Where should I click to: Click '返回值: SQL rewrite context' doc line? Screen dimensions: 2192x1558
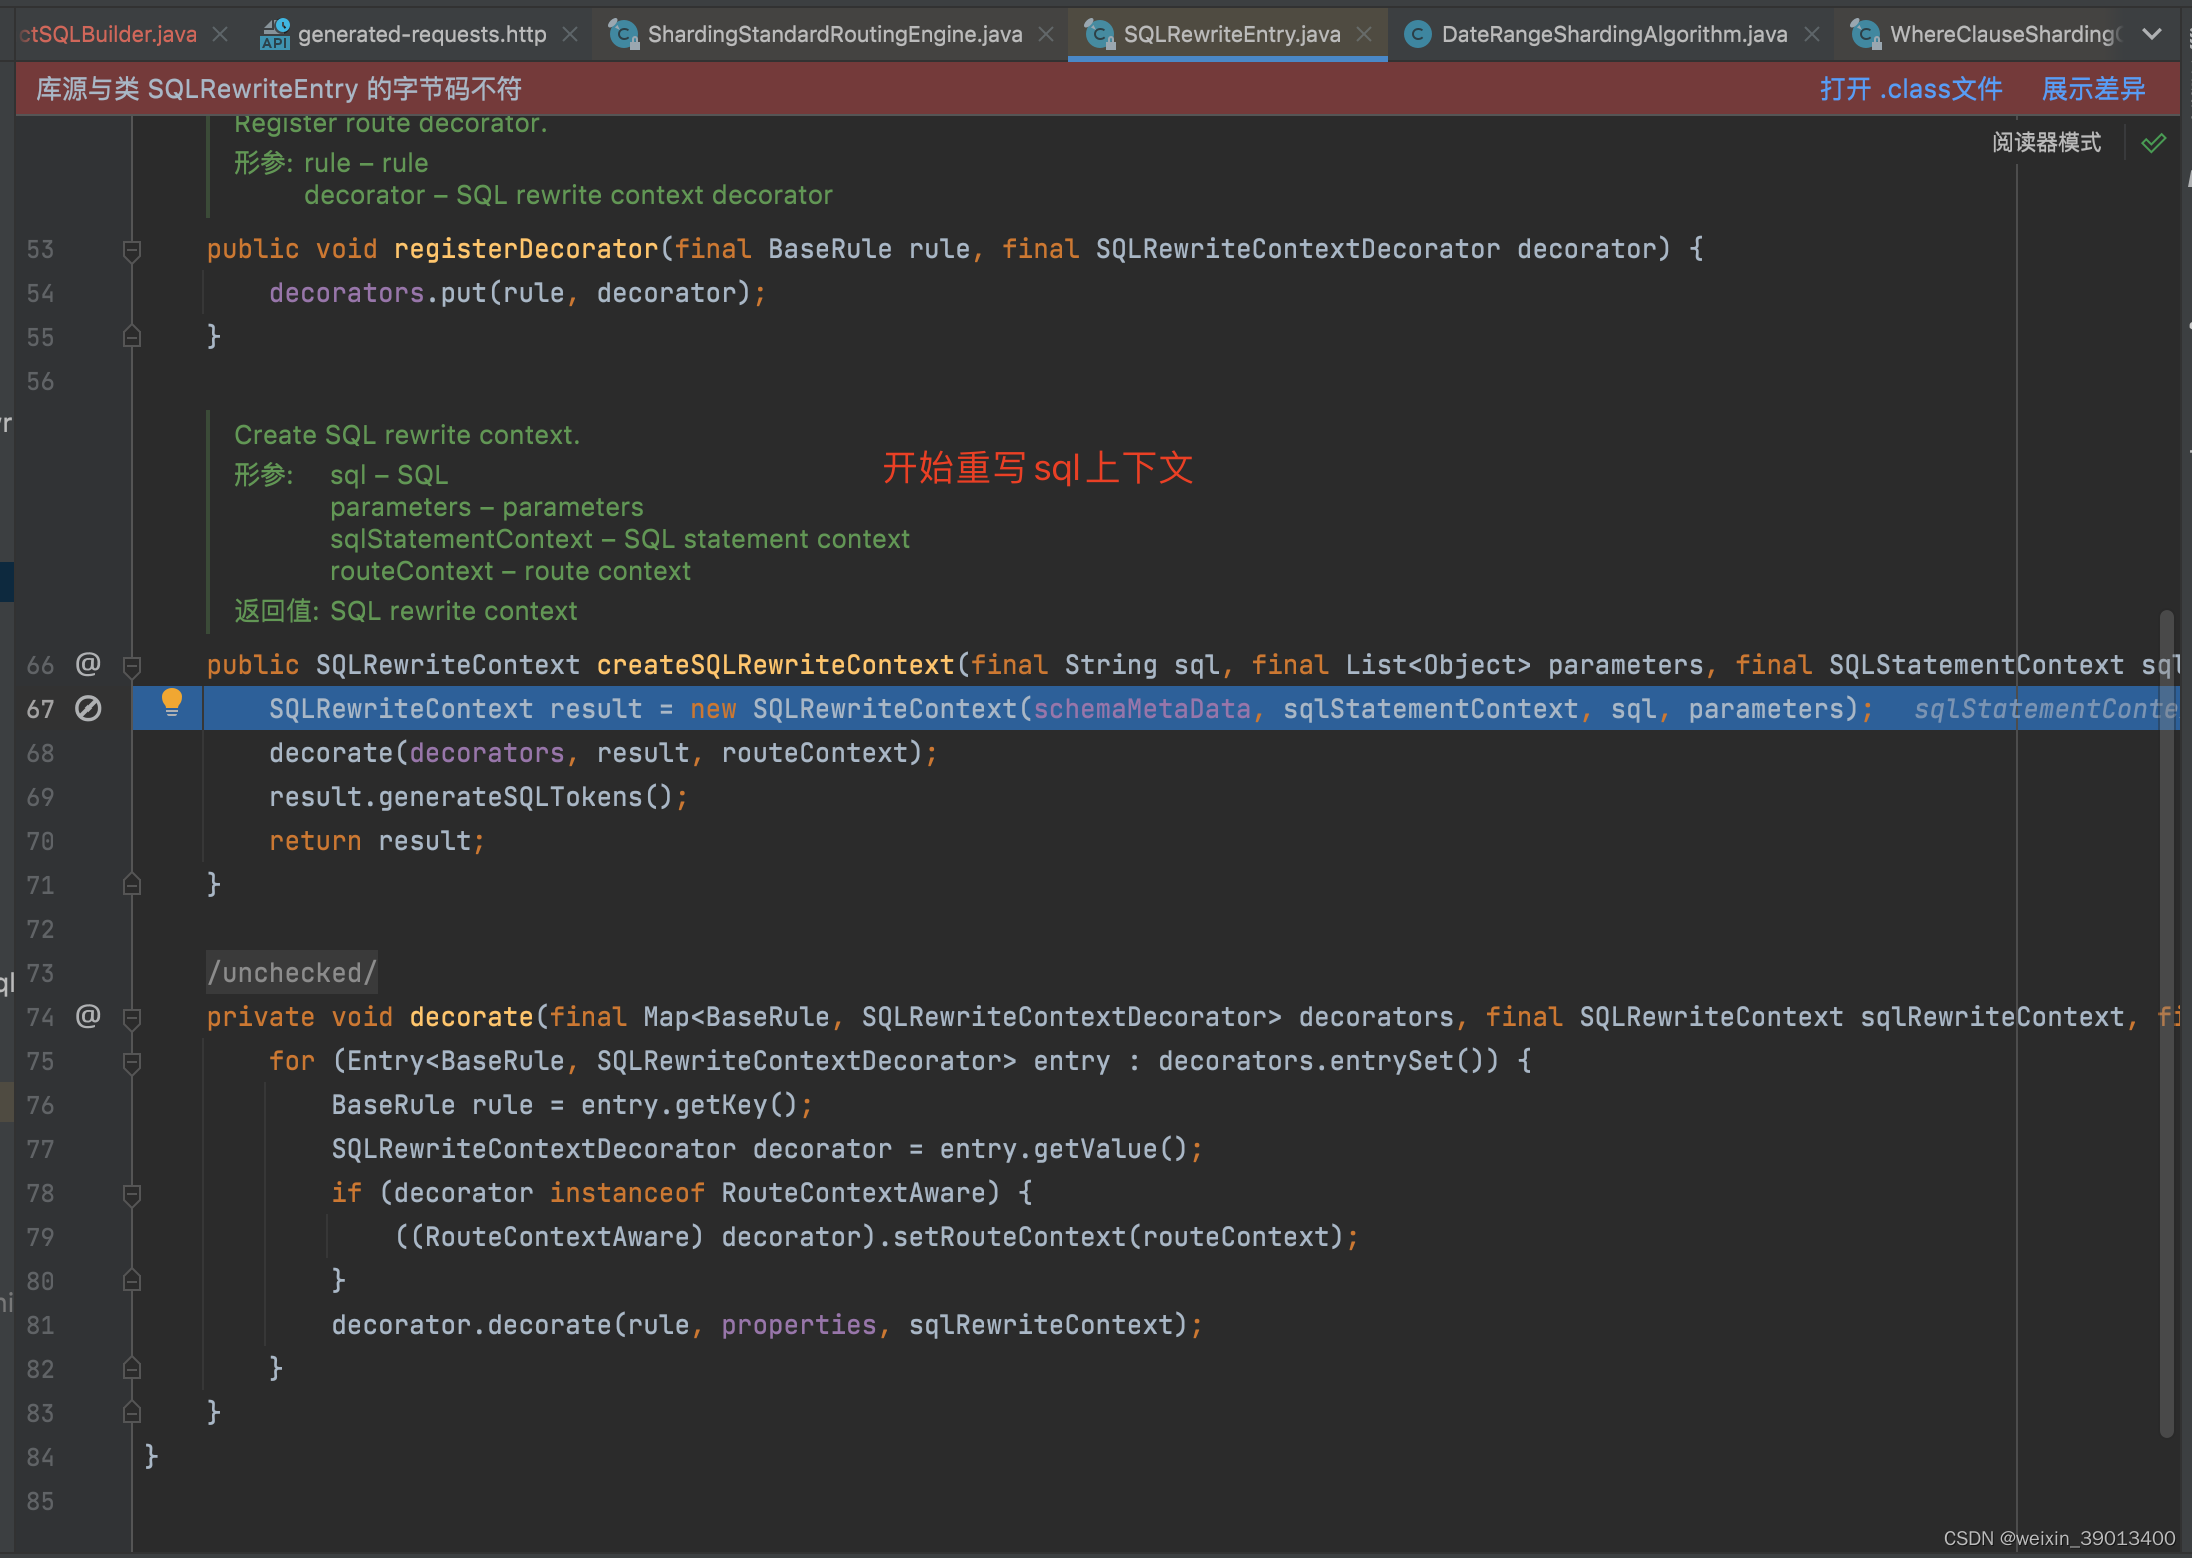pyautogui.click(x=406, y=611)
